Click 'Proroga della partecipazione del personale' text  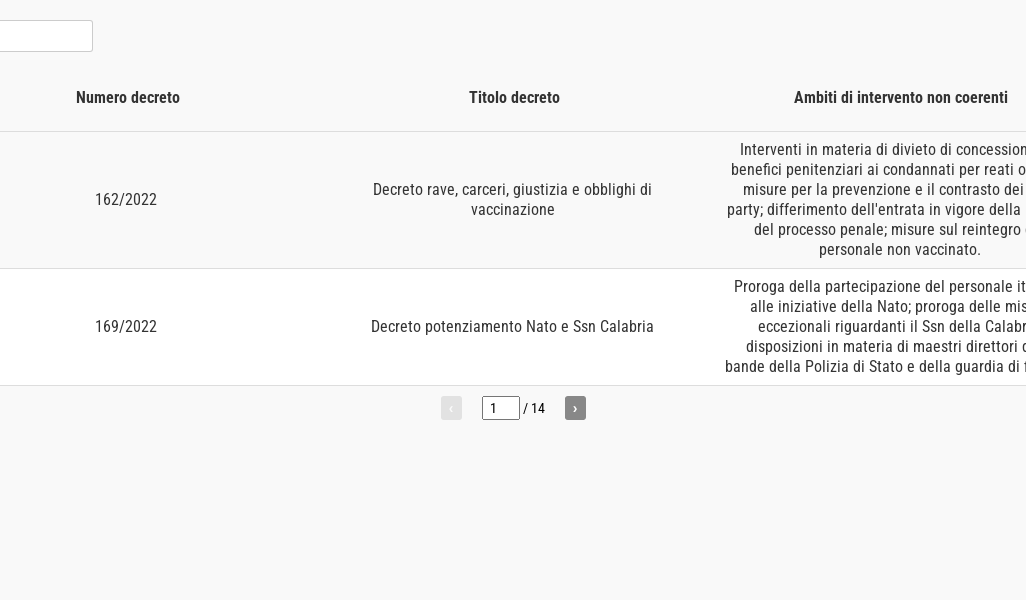point(880,287)
